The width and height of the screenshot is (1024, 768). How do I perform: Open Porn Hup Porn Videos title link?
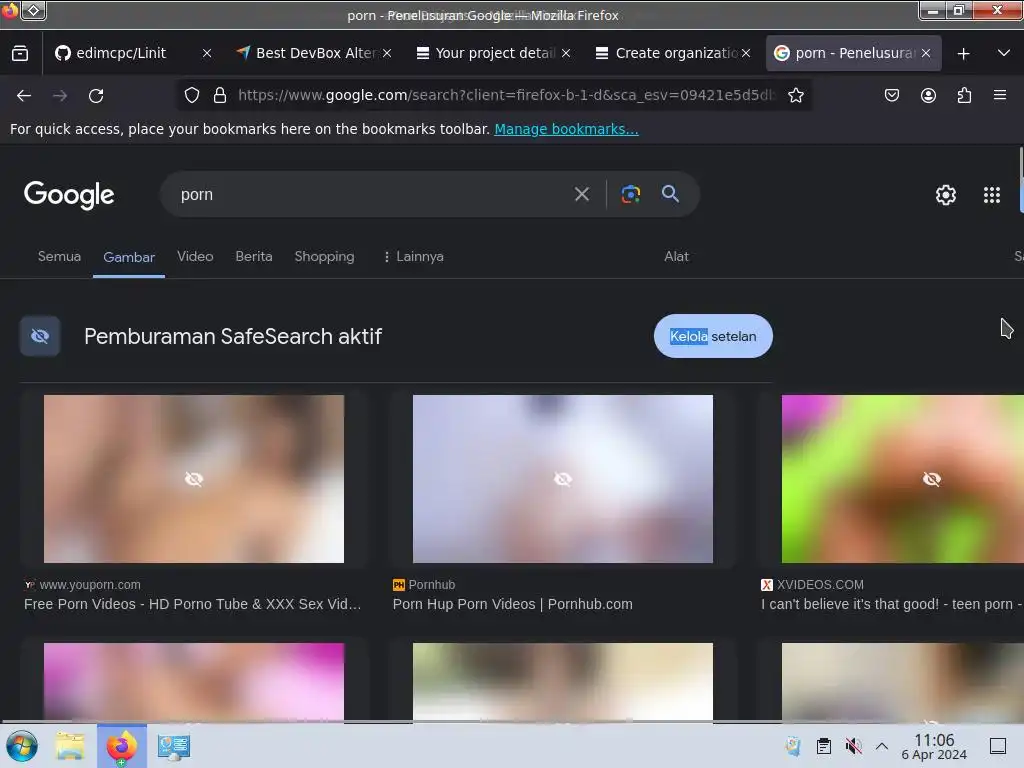(x=513, y=605)
